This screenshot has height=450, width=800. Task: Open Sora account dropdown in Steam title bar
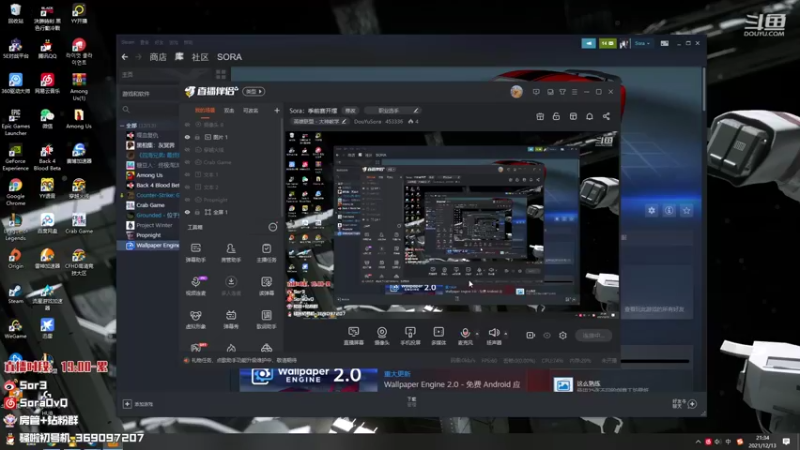[642, 43]
